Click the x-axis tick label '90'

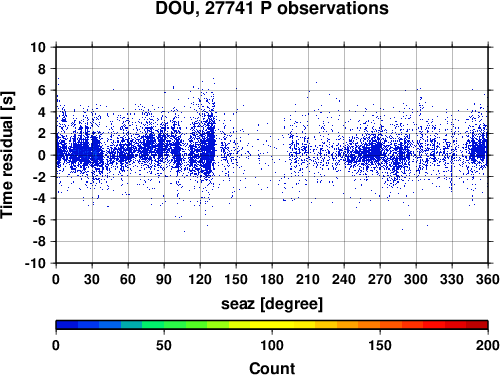[164, 279]
